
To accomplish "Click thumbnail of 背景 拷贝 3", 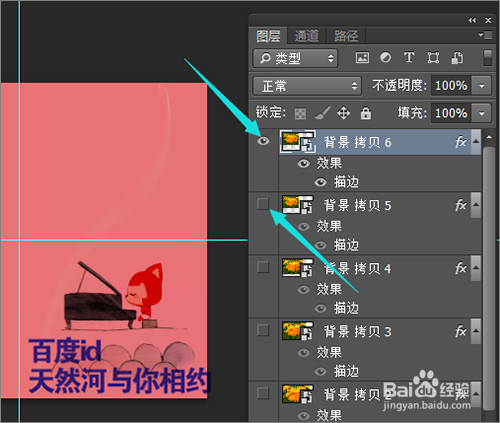I will coord(298,331).
